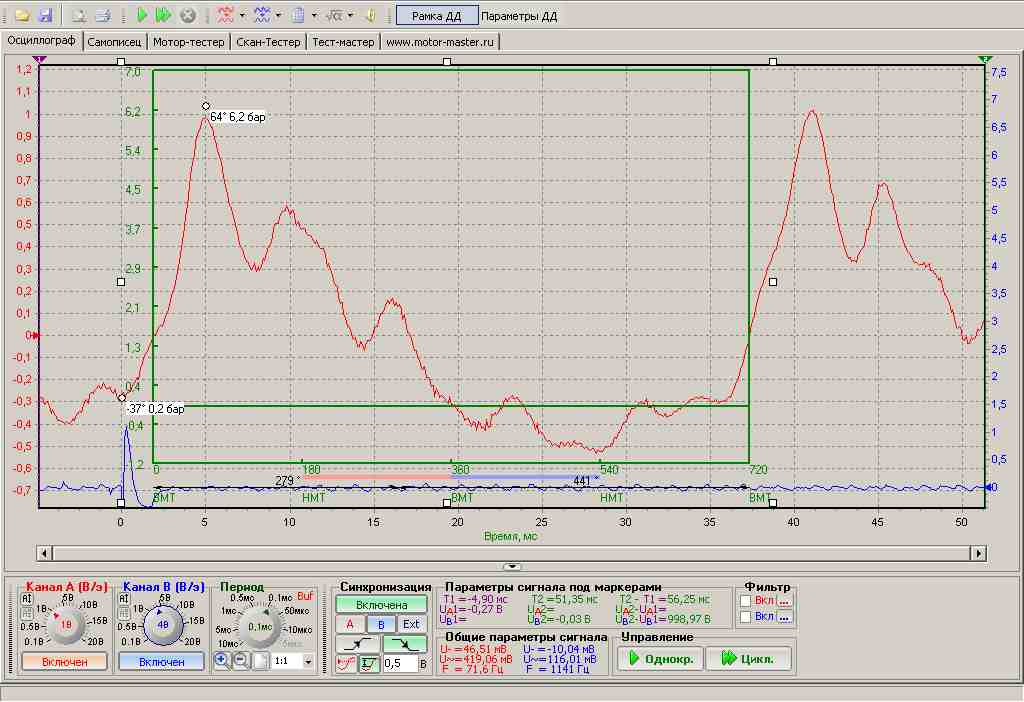Open the Мотор-тестер tab

(189, 42)
